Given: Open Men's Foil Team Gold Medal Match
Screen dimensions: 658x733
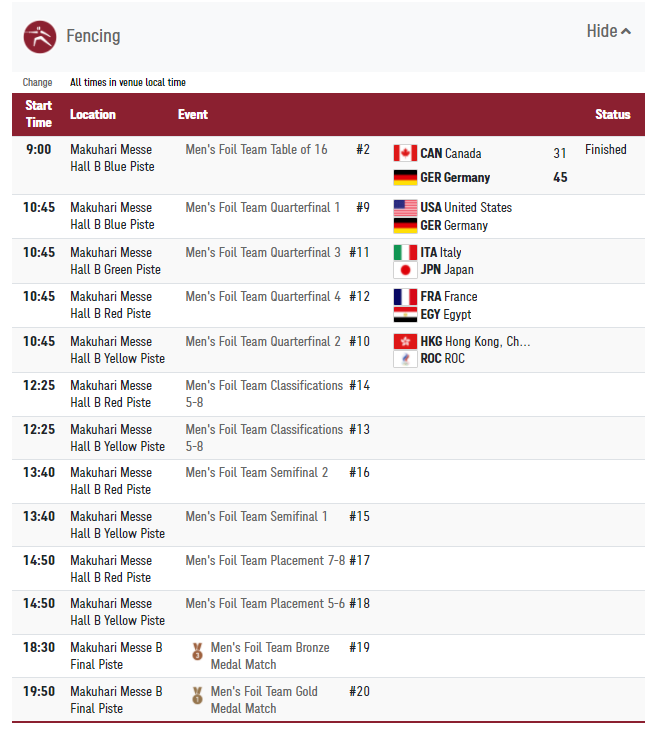Looking at the screenshot, I should click(x=265, y=700).
